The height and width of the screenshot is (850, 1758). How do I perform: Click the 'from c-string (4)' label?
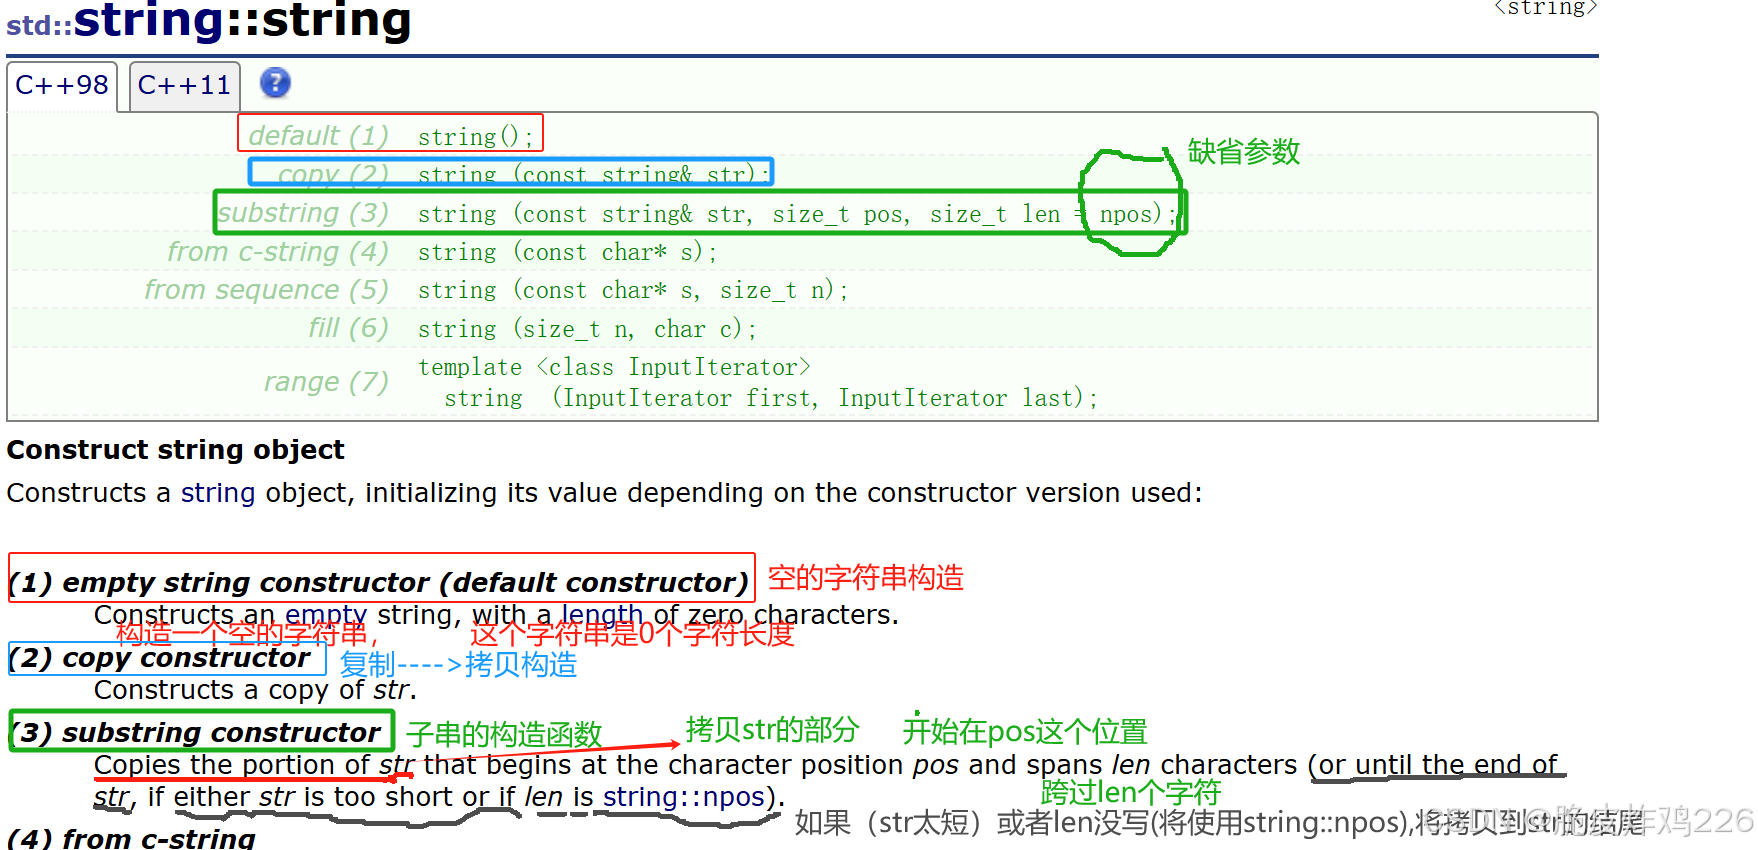coord(278,252)
